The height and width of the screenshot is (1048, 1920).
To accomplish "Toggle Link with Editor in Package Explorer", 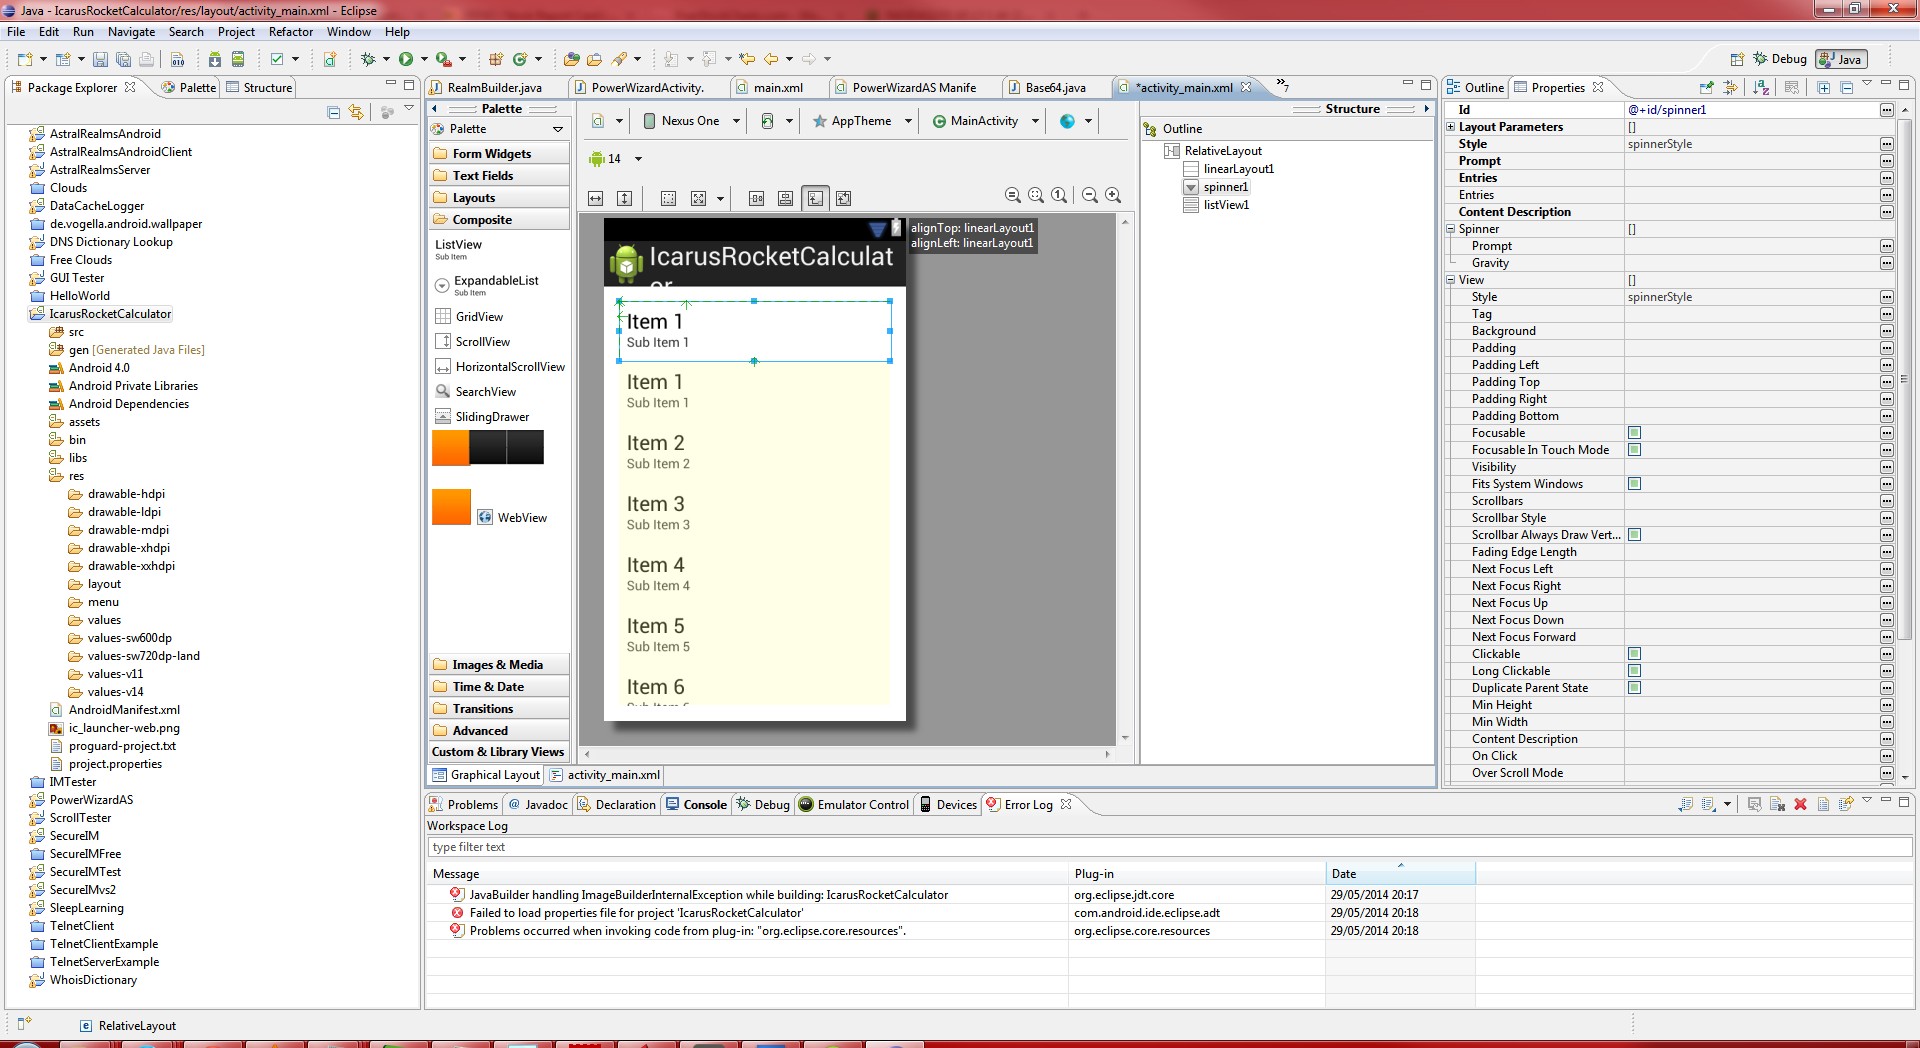I will pyautogui.click(x=356, y=112).
